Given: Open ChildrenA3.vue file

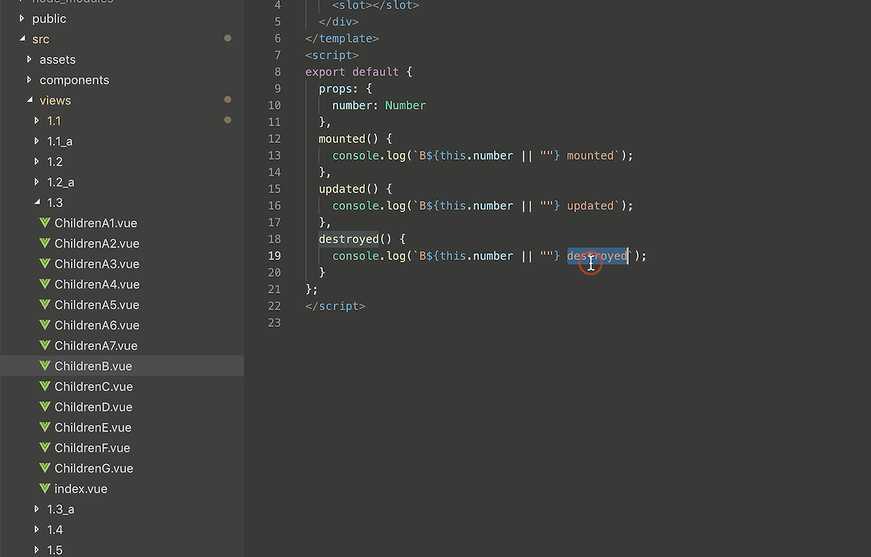Looking at the screenshot, I should click(97, 264).
